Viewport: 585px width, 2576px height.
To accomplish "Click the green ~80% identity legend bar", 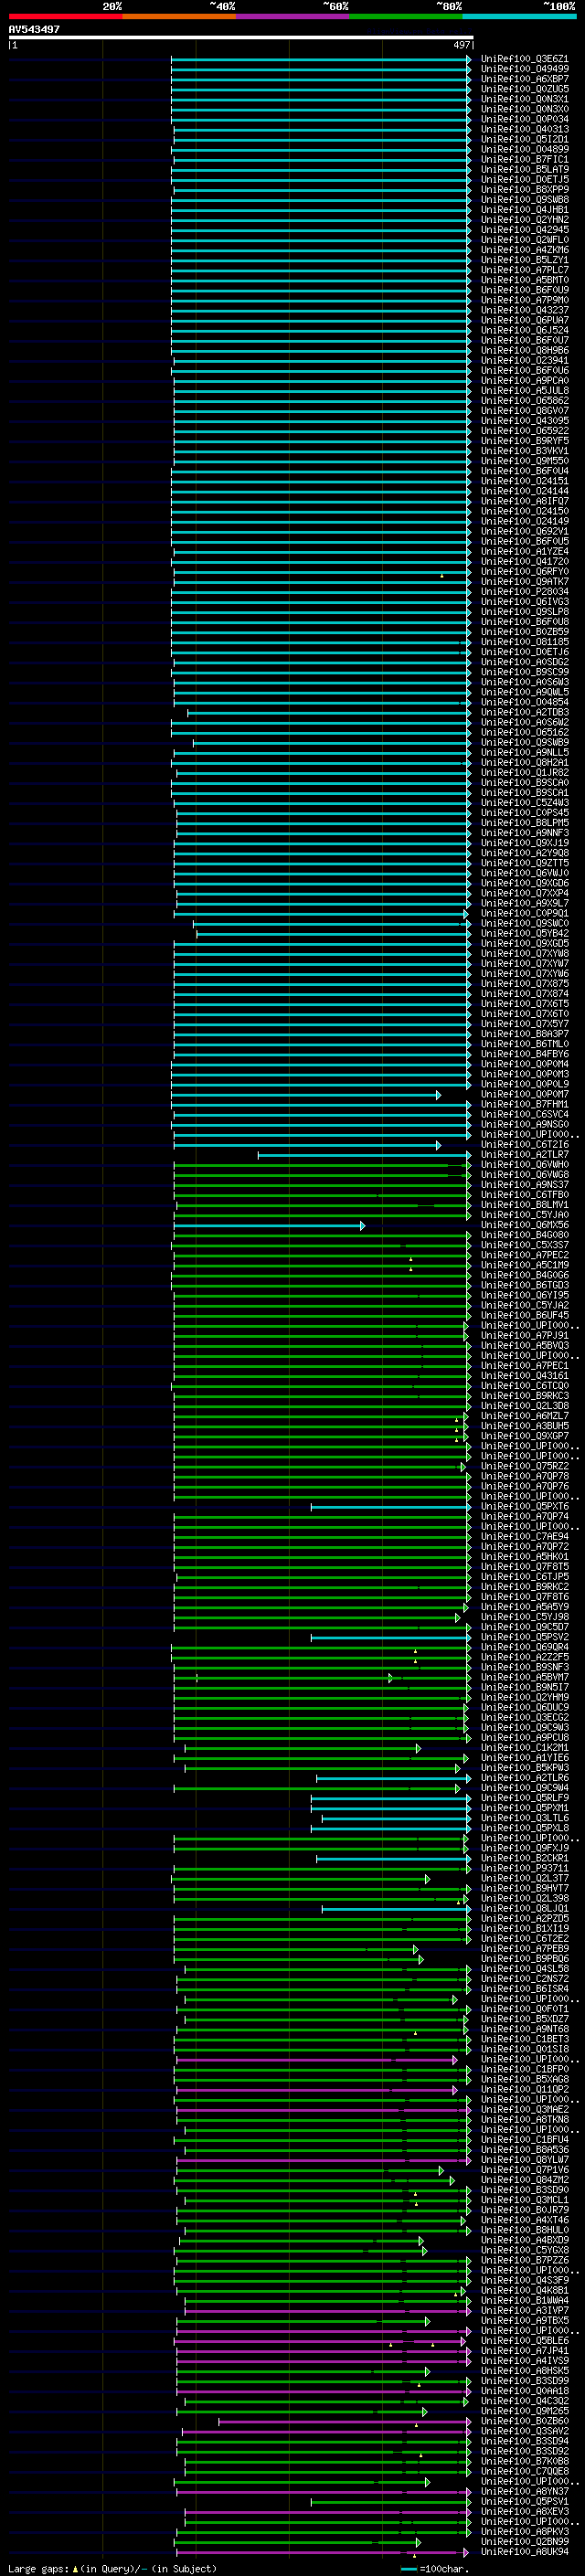I will tap(406, 16).
